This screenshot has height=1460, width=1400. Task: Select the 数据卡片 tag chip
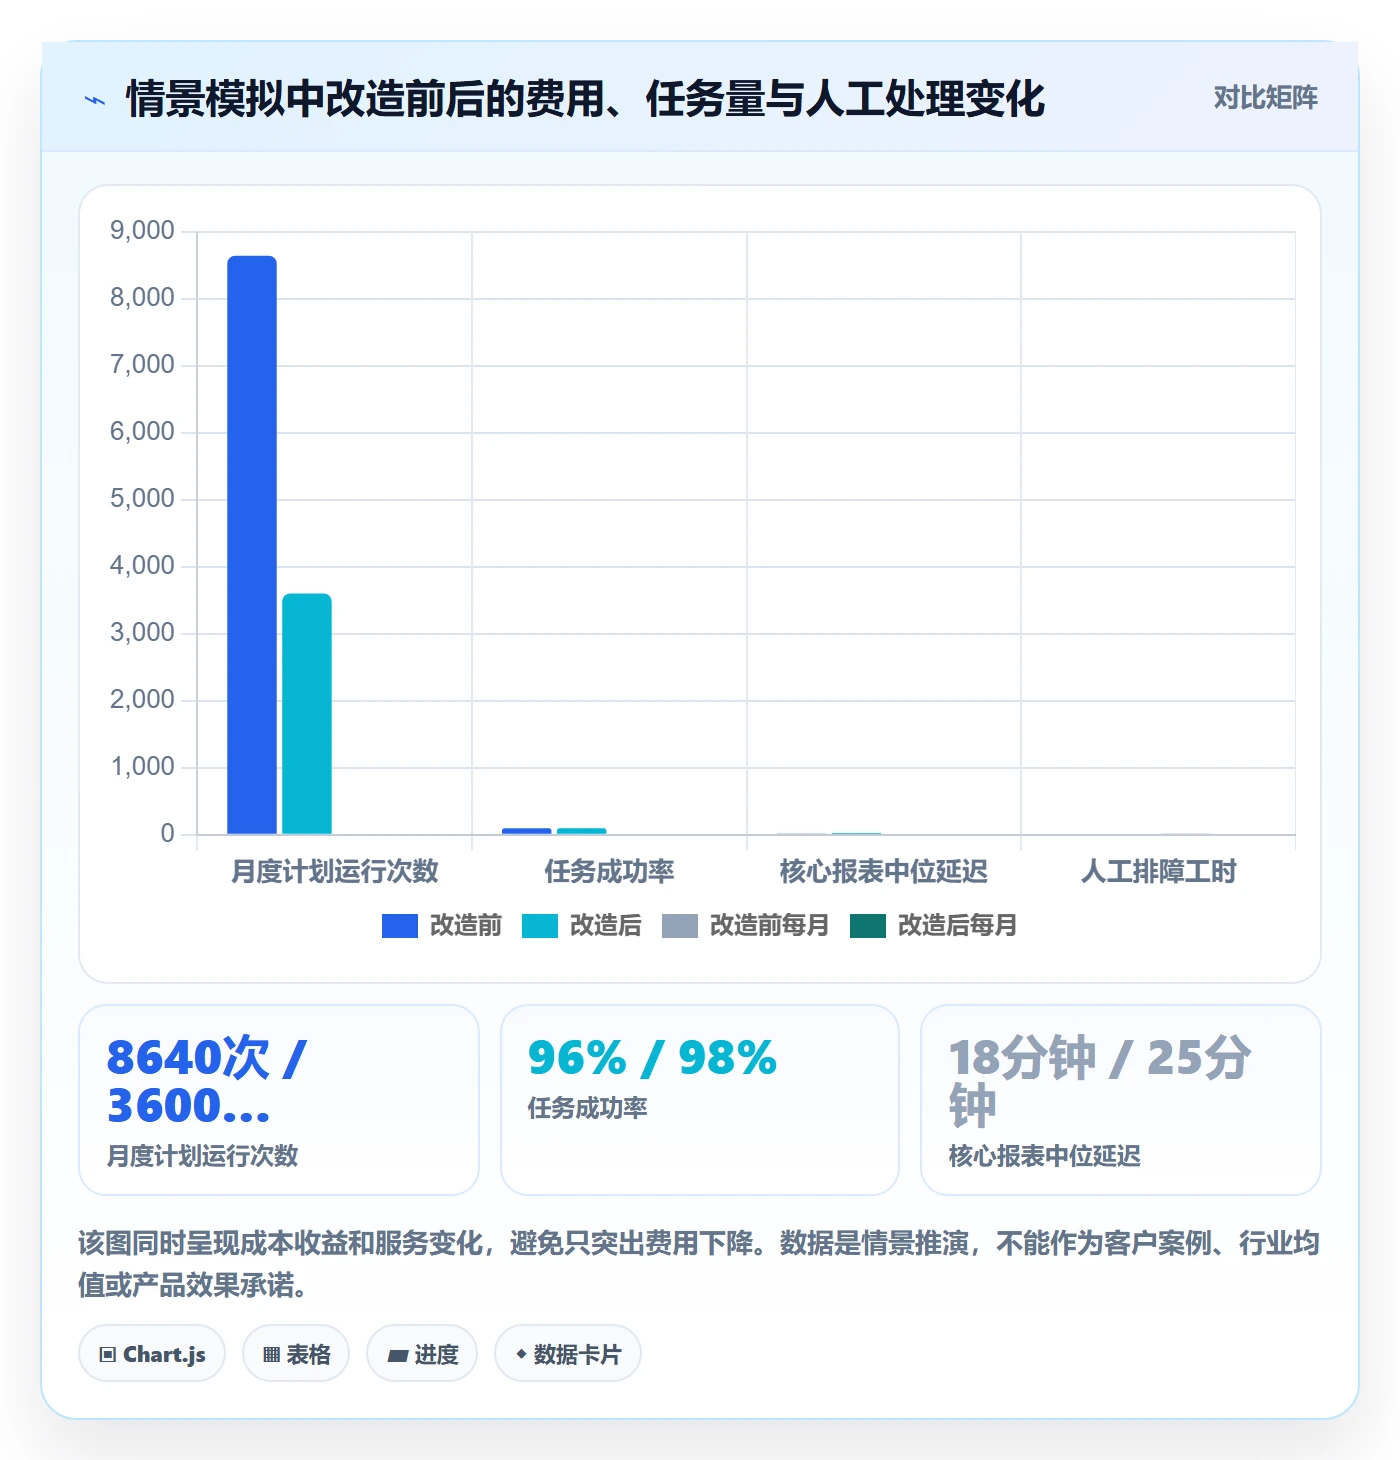(x=568, y=1354)
